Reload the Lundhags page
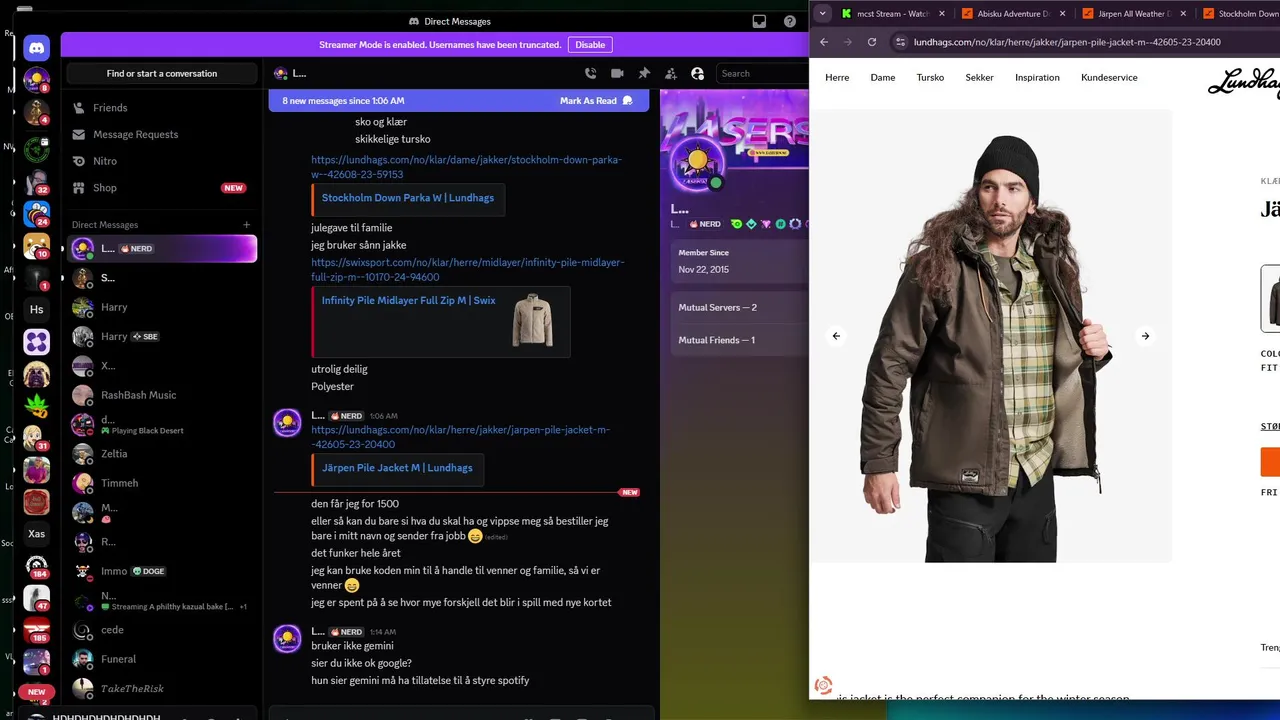The height and width of the screenshot is (720, 1280). tap(872, 42)
